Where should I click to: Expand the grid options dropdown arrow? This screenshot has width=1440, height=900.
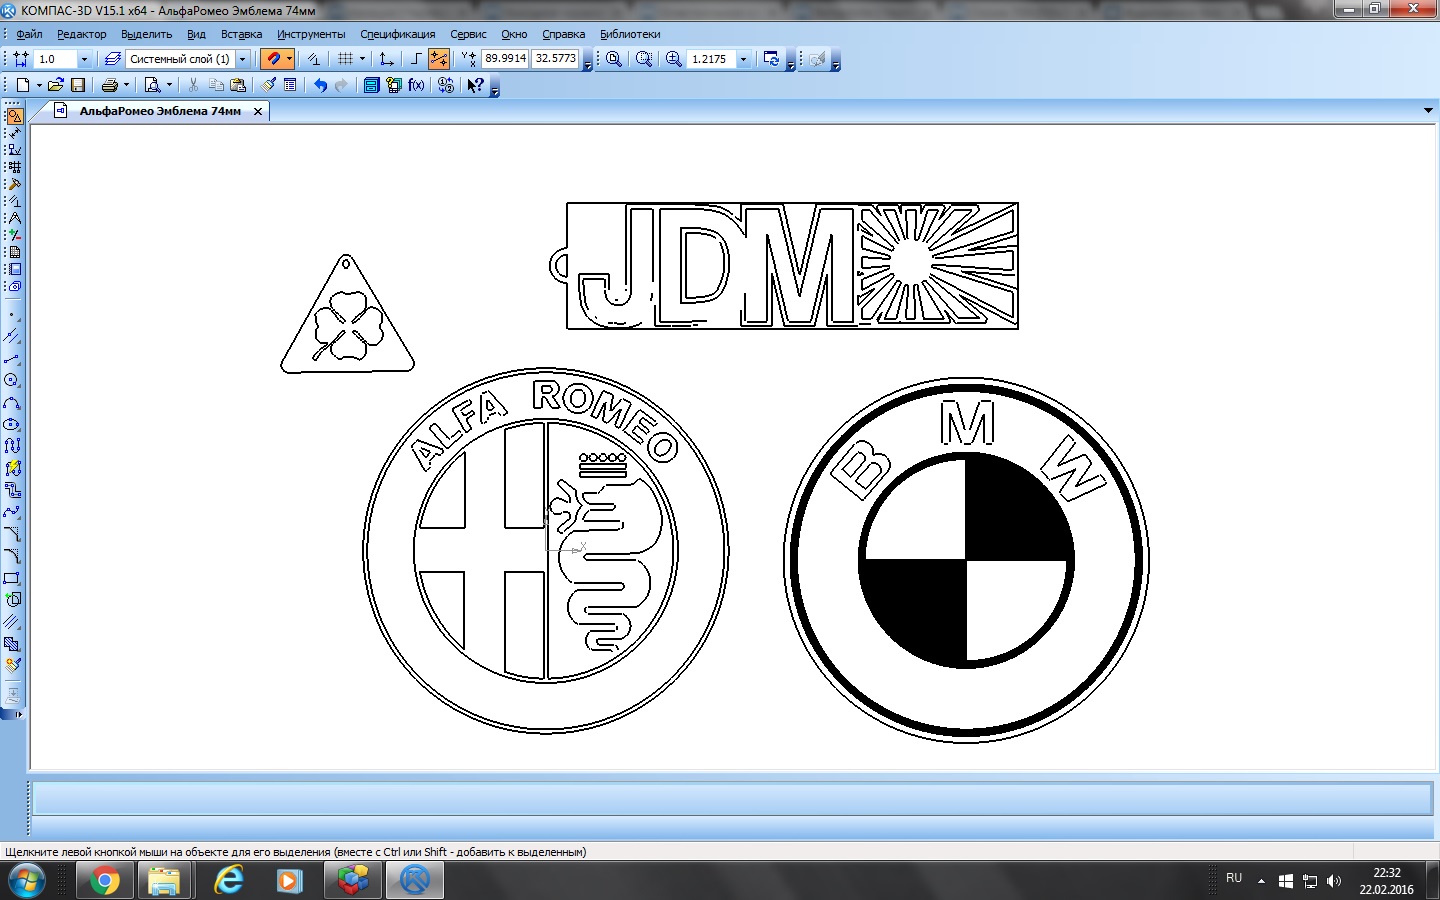tap(362, 59)
